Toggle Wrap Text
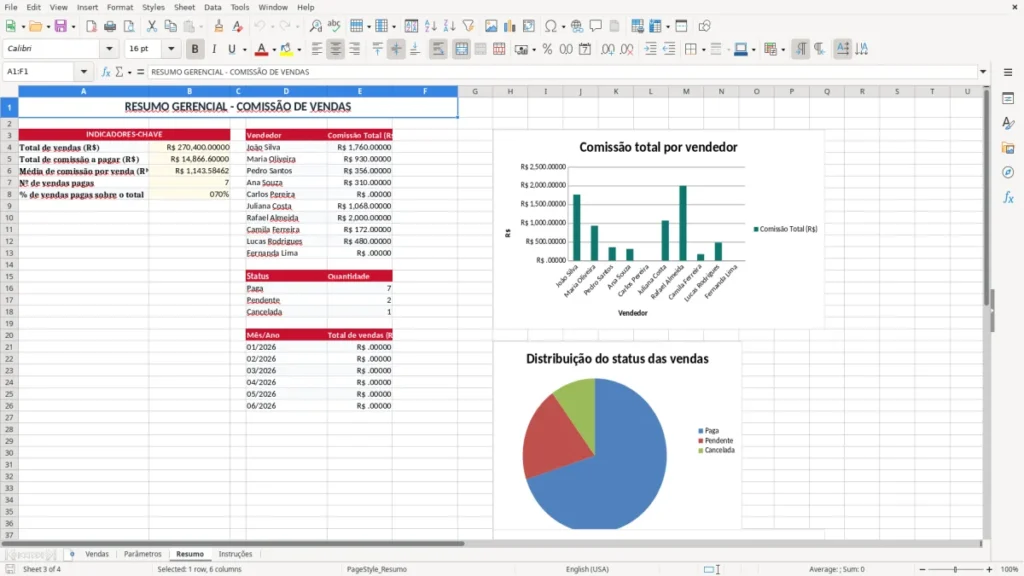Viewport: 1024px width, 576px height. tap(438, 49)
